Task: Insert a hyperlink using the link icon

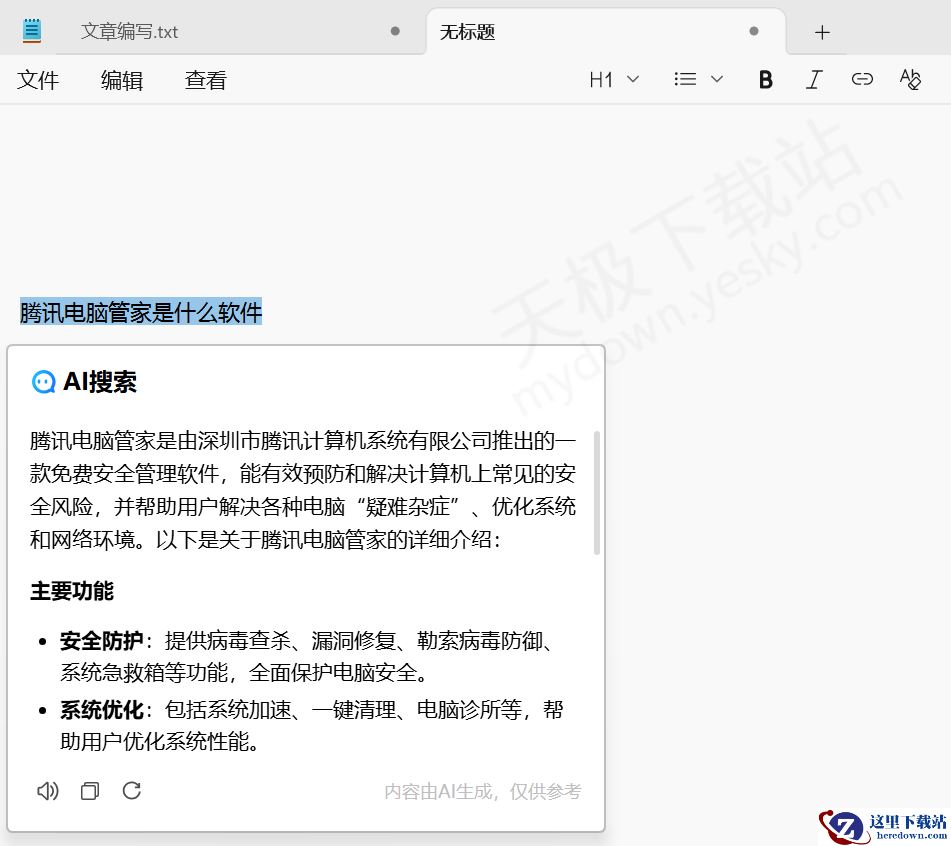Action: (x=862, y=79)
